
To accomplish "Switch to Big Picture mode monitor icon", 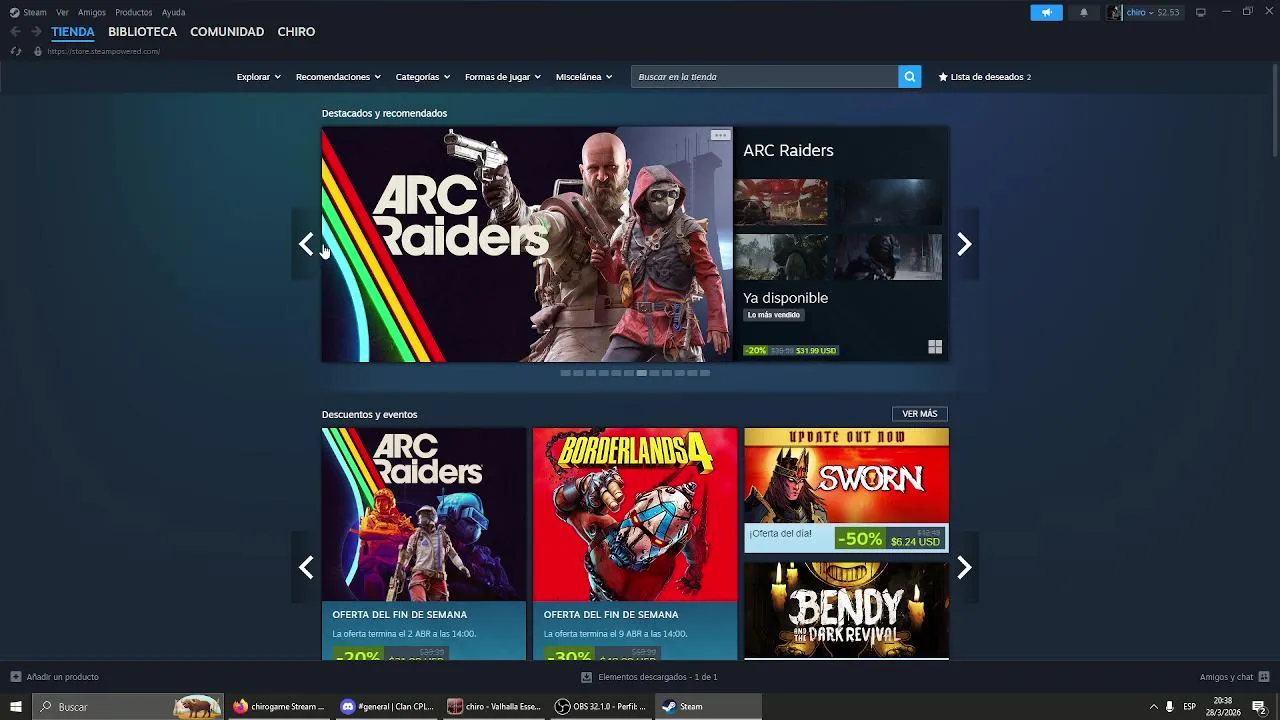I will (1201, 12).
